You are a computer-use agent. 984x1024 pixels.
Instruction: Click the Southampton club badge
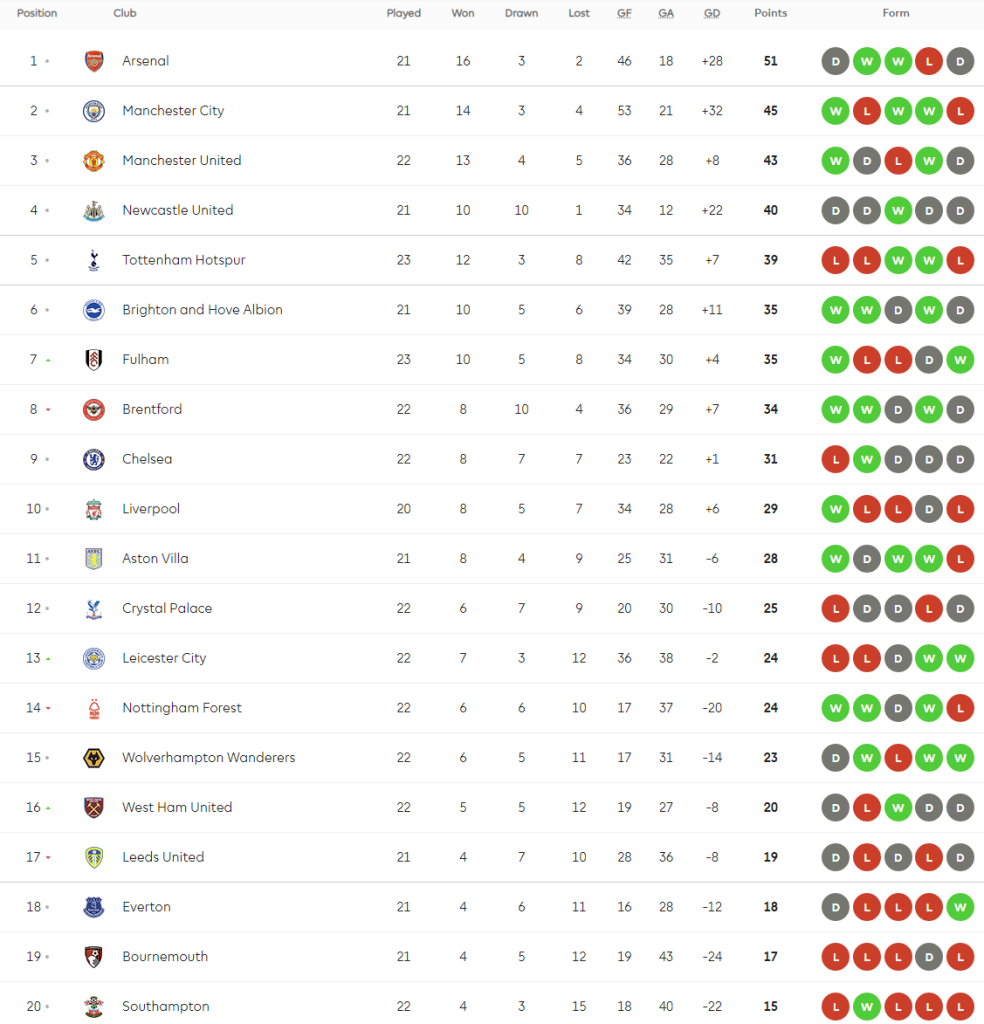point(94,1006)
